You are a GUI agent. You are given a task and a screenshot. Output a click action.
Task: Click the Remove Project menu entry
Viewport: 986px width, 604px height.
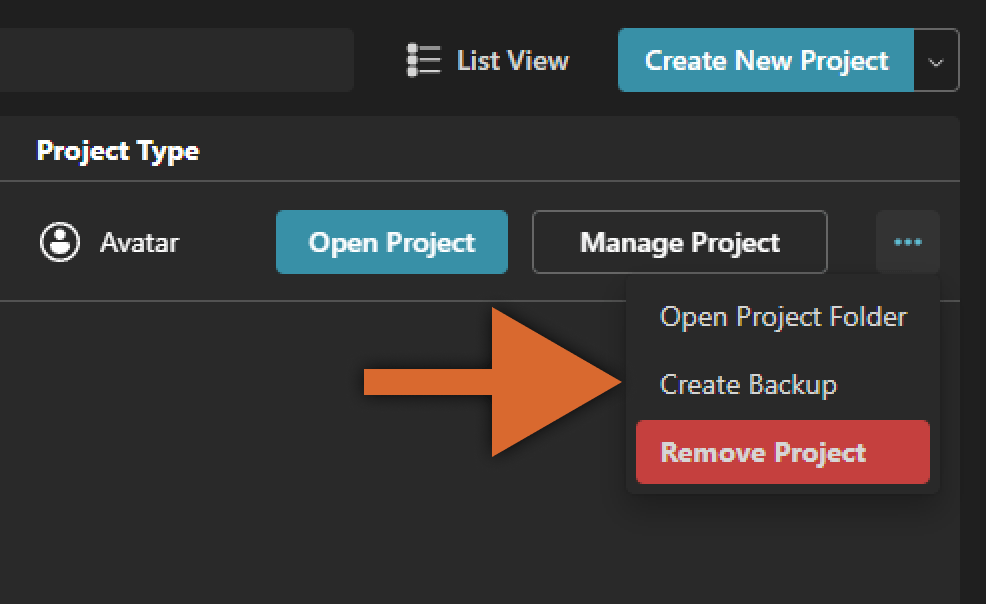click(x=781, y=452)
